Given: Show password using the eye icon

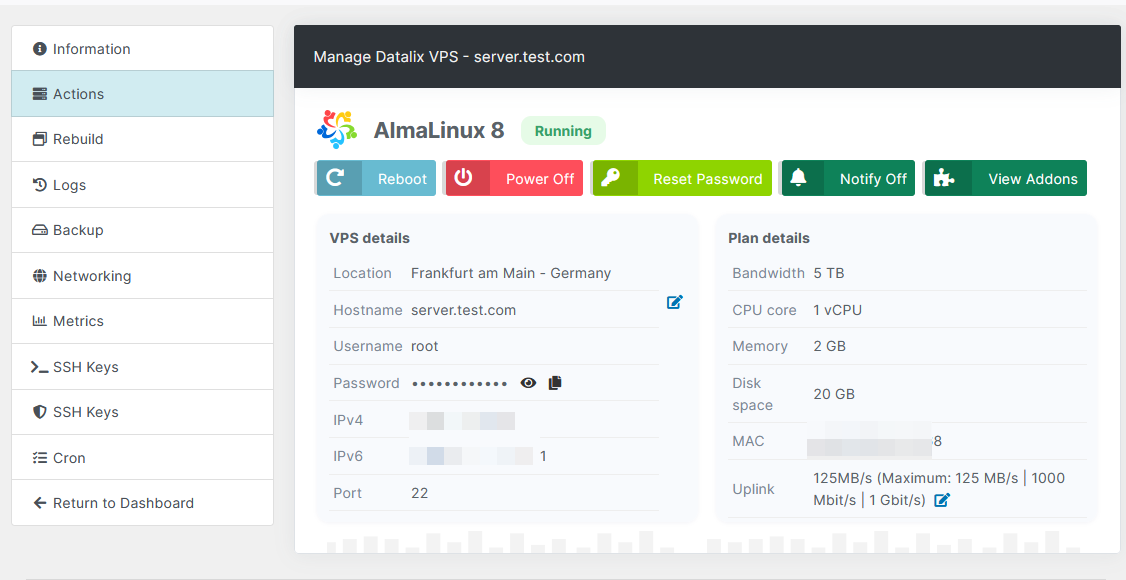Looking at the screenshot, I should 528,383.
